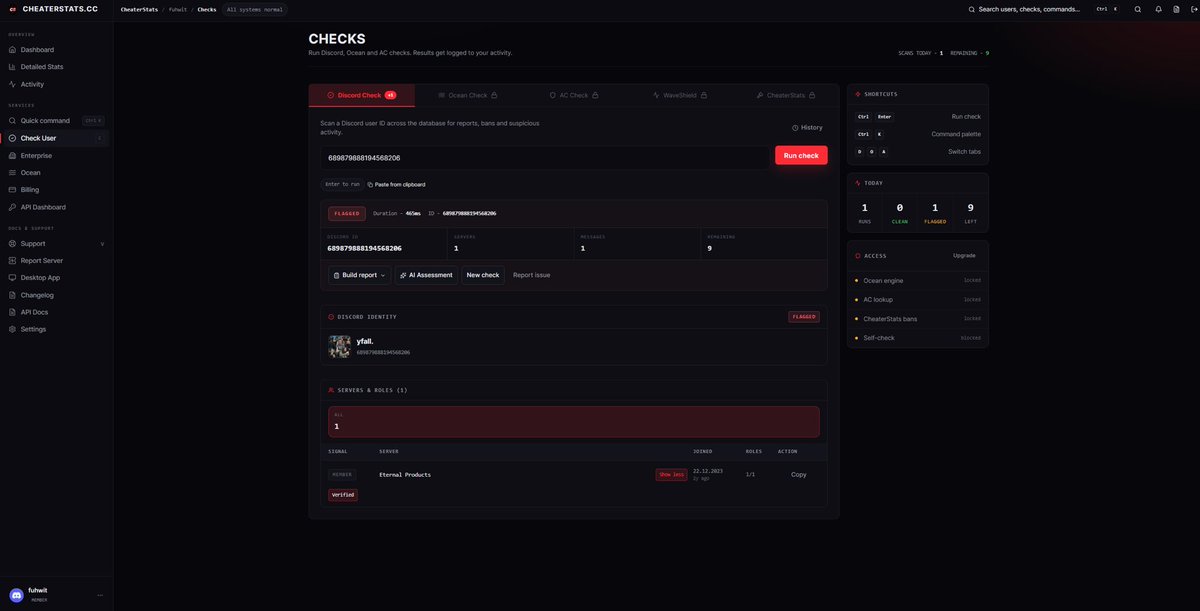Open check History
The image size is (1200, 611).
[807, 127]
